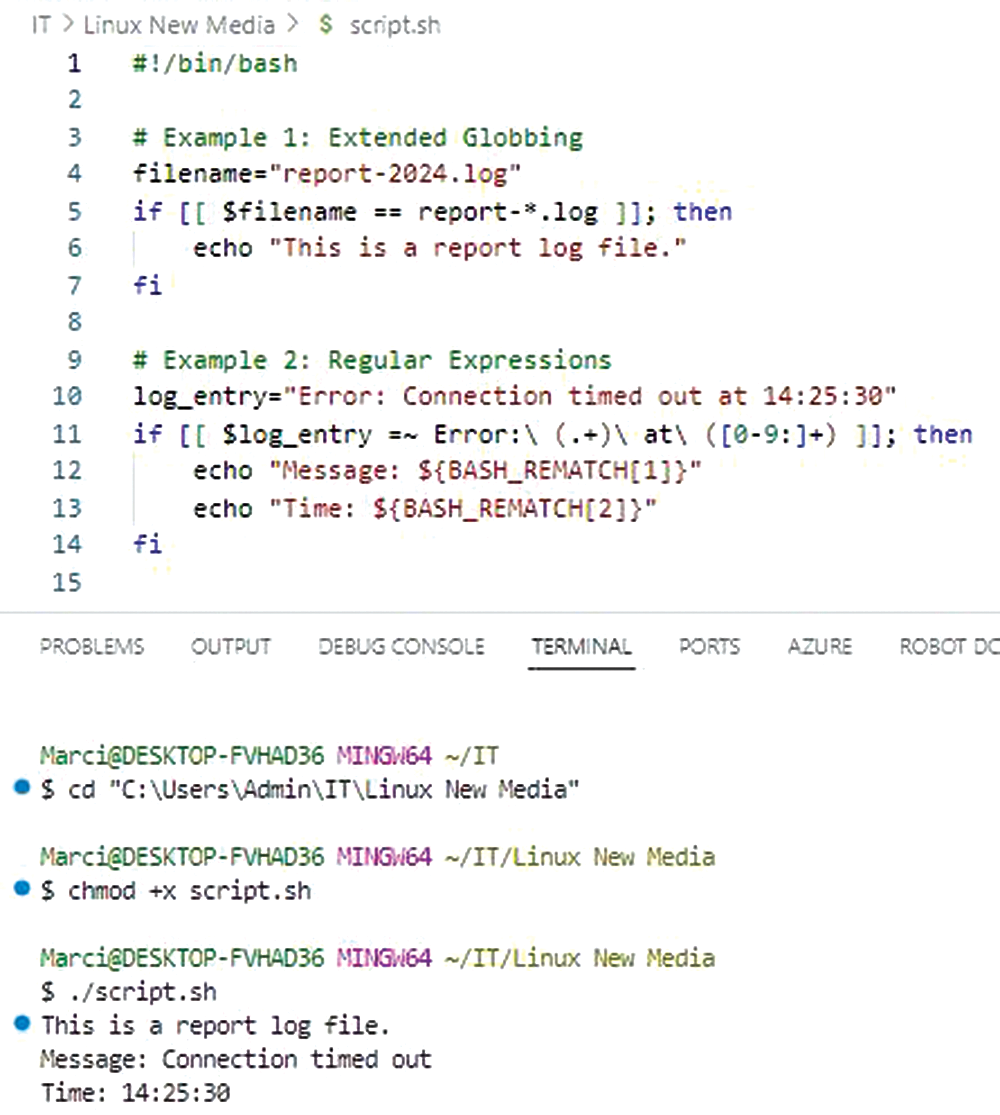Click the first prompt ending in '~/IT'
The image size is (1000, 1115).
pyautogui.click(x=269, y=755)
